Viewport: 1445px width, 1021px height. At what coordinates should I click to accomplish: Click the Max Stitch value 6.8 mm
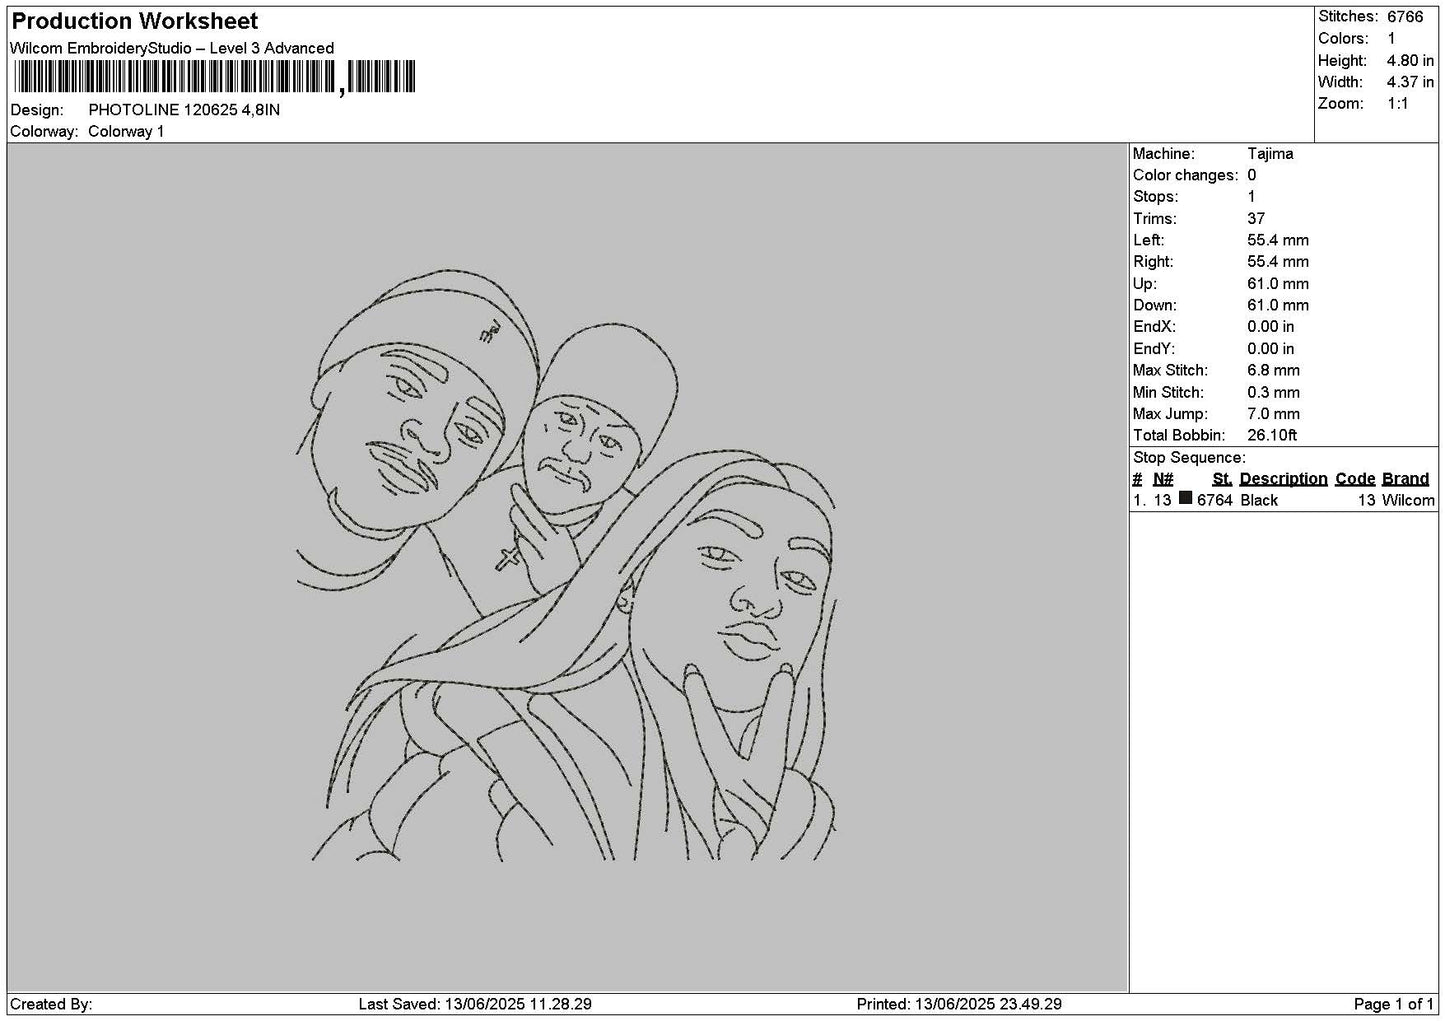(x=1273, y=371)
